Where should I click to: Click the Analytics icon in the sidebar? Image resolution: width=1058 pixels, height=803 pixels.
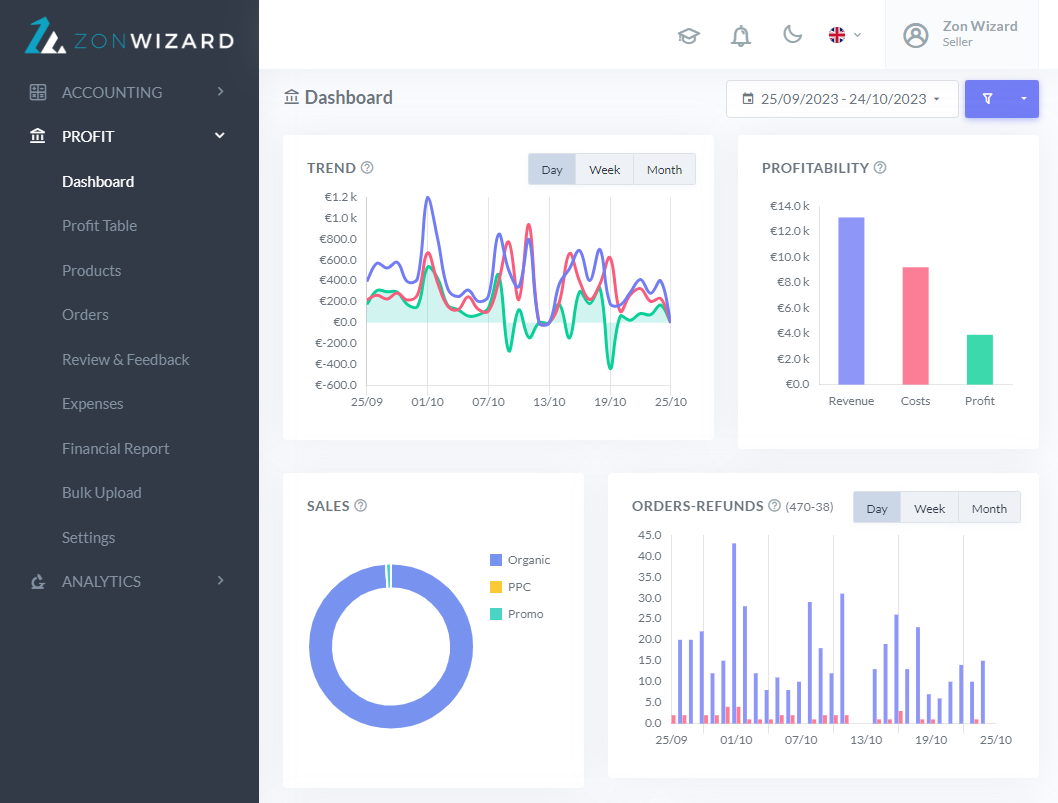tap(38, 581)
